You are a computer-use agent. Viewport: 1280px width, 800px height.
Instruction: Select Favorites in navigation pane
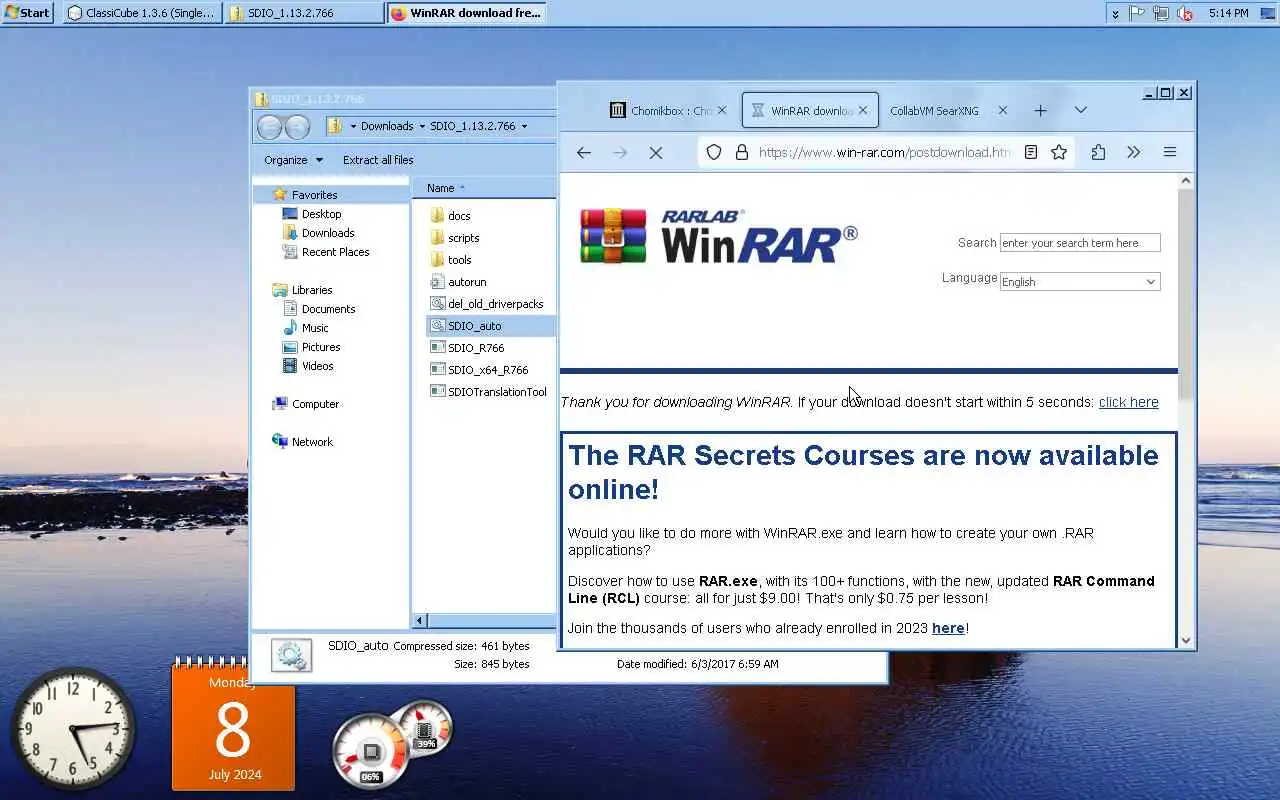pos(314,195)
